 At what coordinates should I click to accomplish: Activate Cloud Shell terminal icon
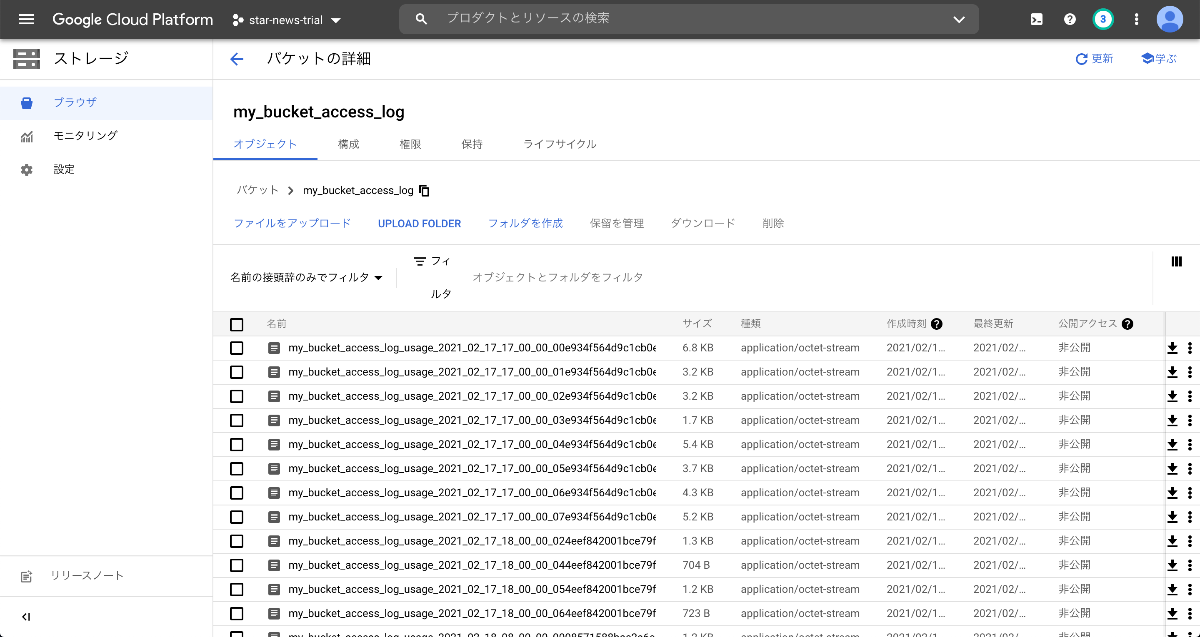pos(1037,19)
